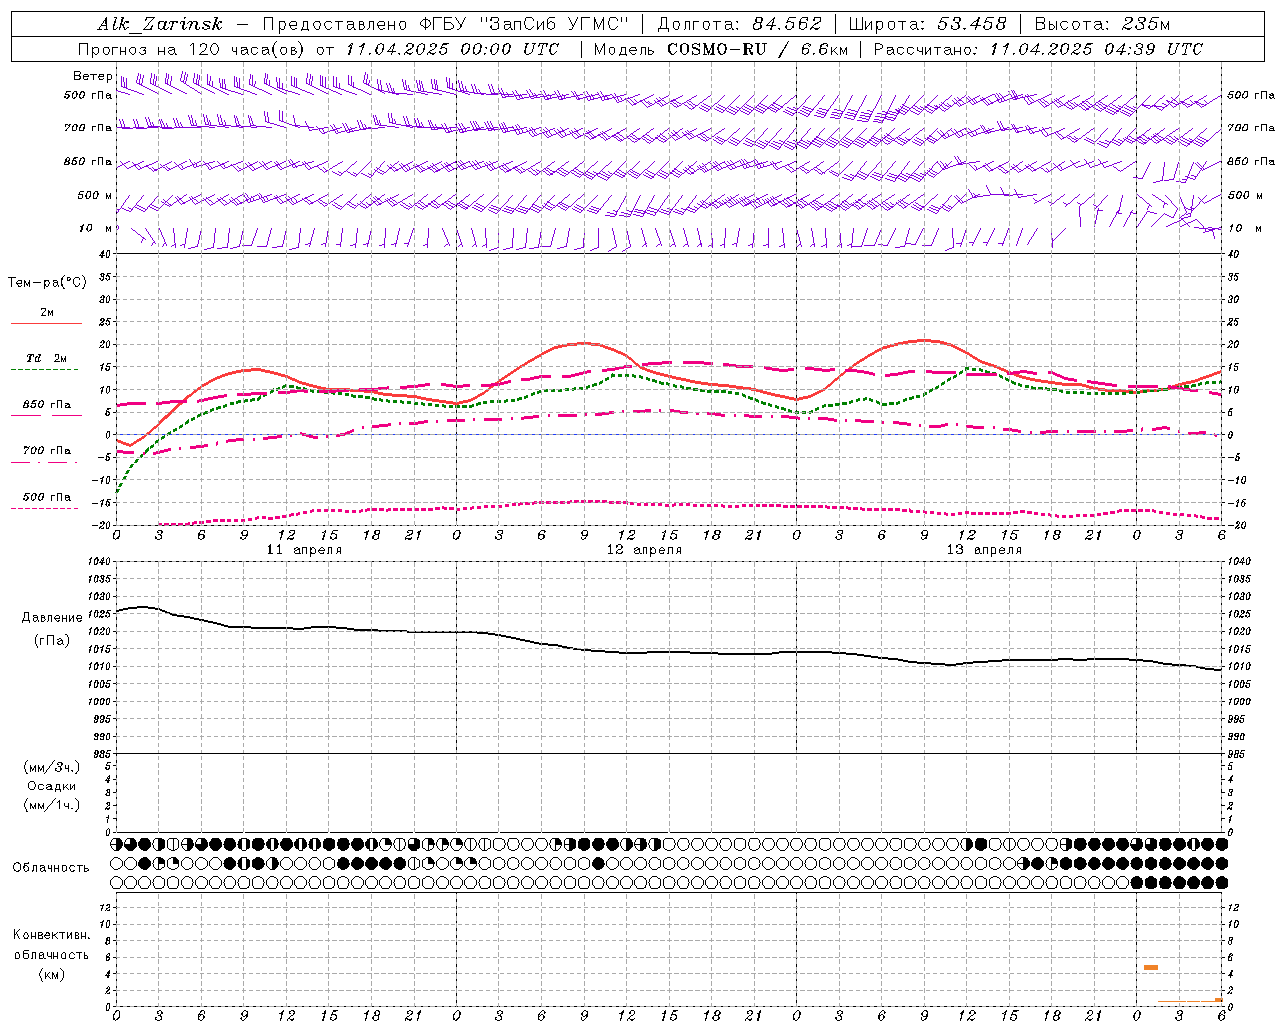The image size is (1280, 1024).
Task: Click the forecast start date 11.04.2025 00:00 UTC
Action: tap(452, 49)
